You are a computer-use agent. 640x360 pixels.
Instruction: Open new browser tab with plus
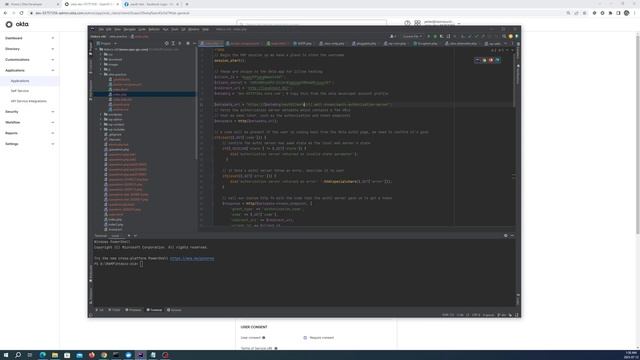(x=187, y=4)
